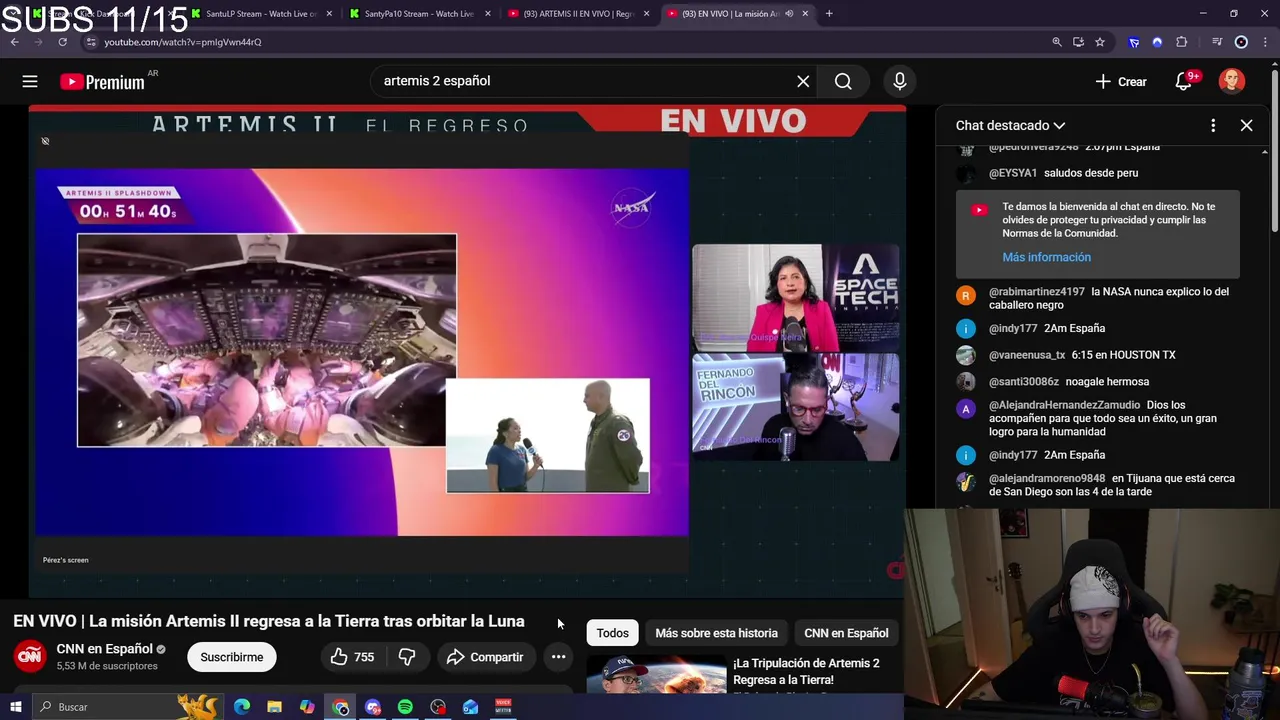Switch to SantyPa10 Stream tab
This screenshot has width=1280, height=720.
[418, 14]
